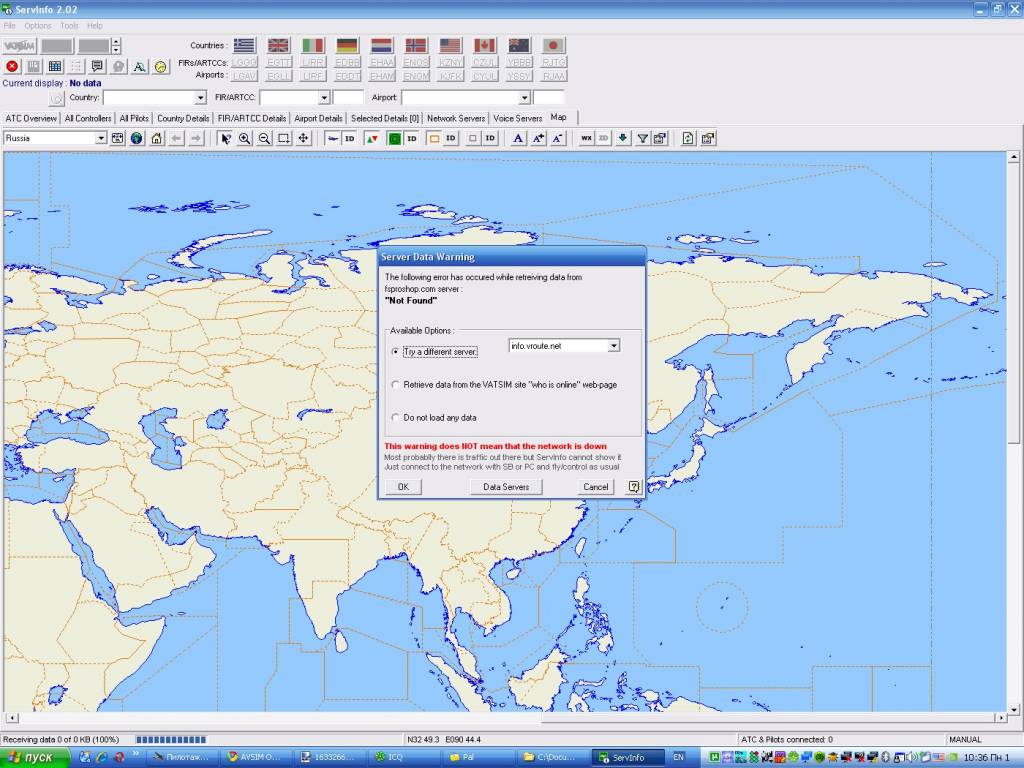The height and width of the screenshot is (768, 1024).
Task: Open the Country filter dropdown
Action: click(x=200, y=98)
